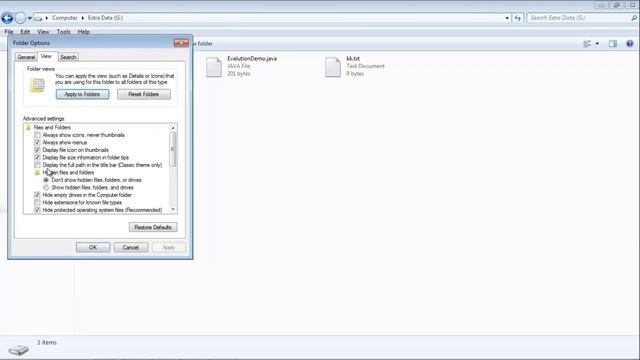The image size is (640, 360).
Task: Refresh the Extra Data (G:) folder
Action: pyautogui.click(x=518, y=18)
